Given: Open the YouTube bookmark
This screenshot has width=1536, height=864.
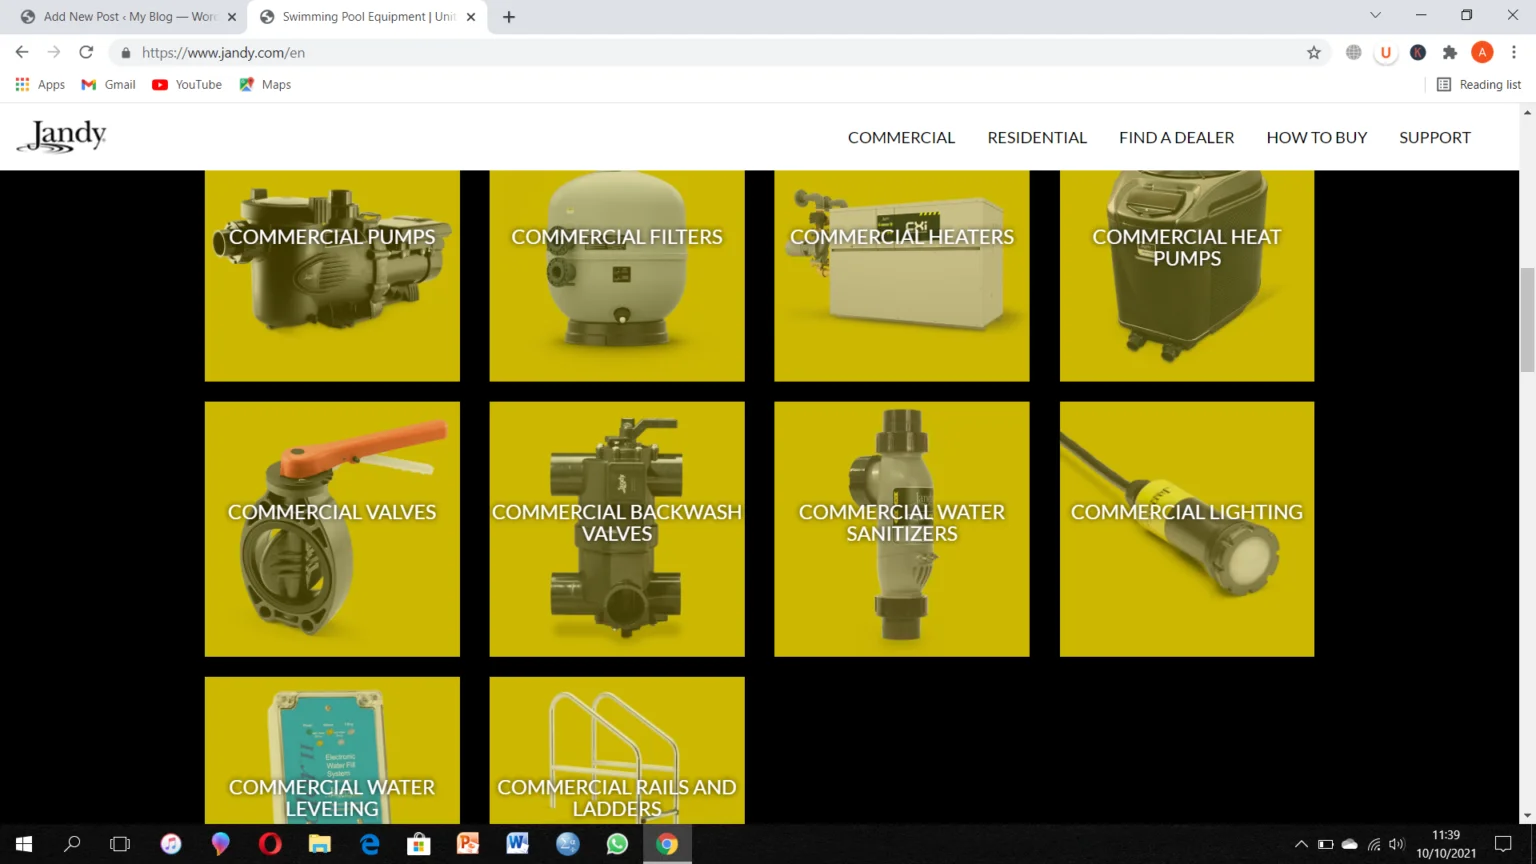Looking at the screenshot, I should [187, 85].
